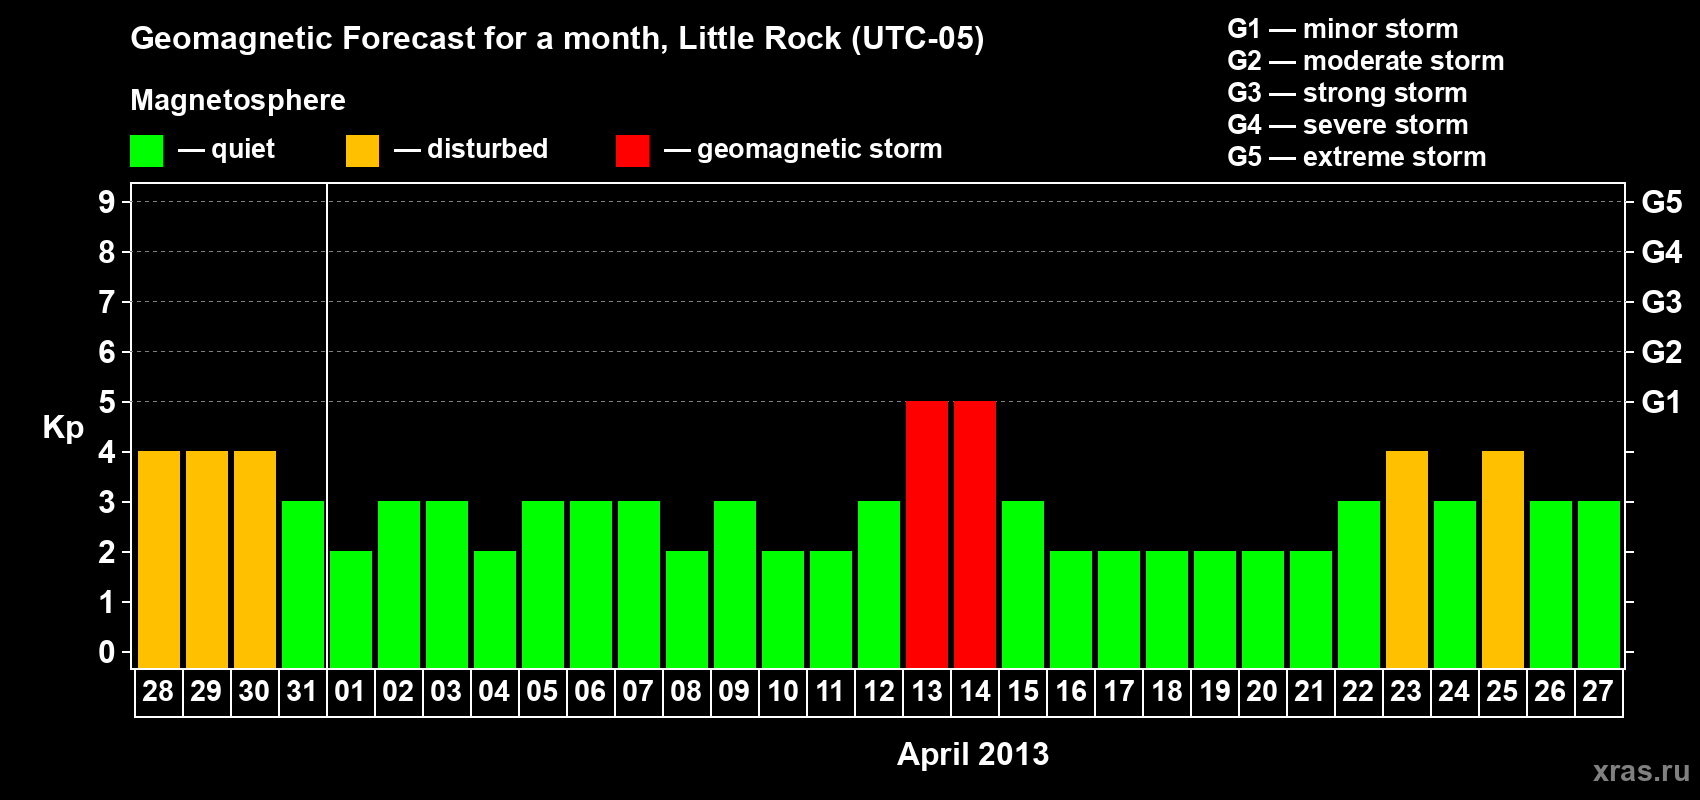1700x800 pixels.
Task: Click the G1 right-axis label
Action: point(1662,402)
